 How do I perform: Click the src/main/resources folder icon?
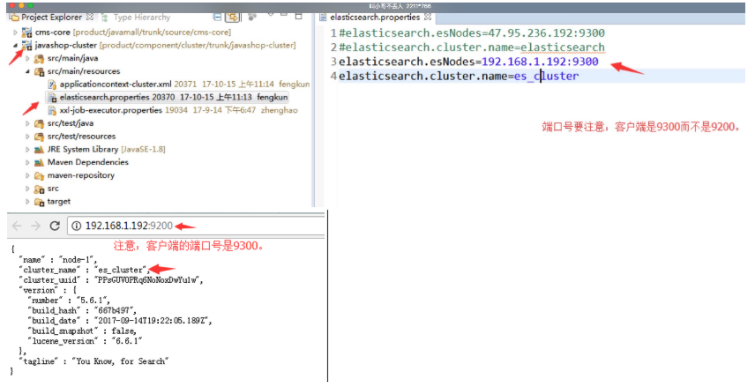tap(39, 71)
